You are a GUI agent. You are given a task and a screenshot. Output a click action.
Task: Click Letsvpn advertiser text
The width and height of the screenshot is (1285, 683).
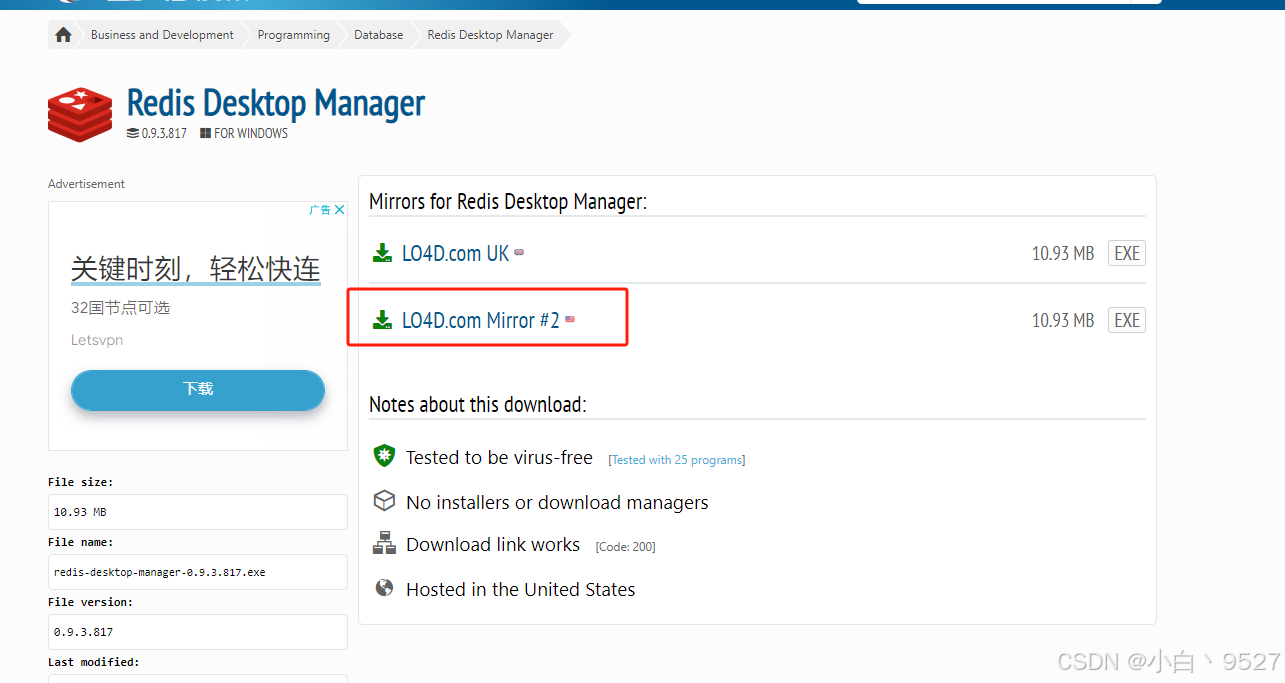[x=97, y=340]
